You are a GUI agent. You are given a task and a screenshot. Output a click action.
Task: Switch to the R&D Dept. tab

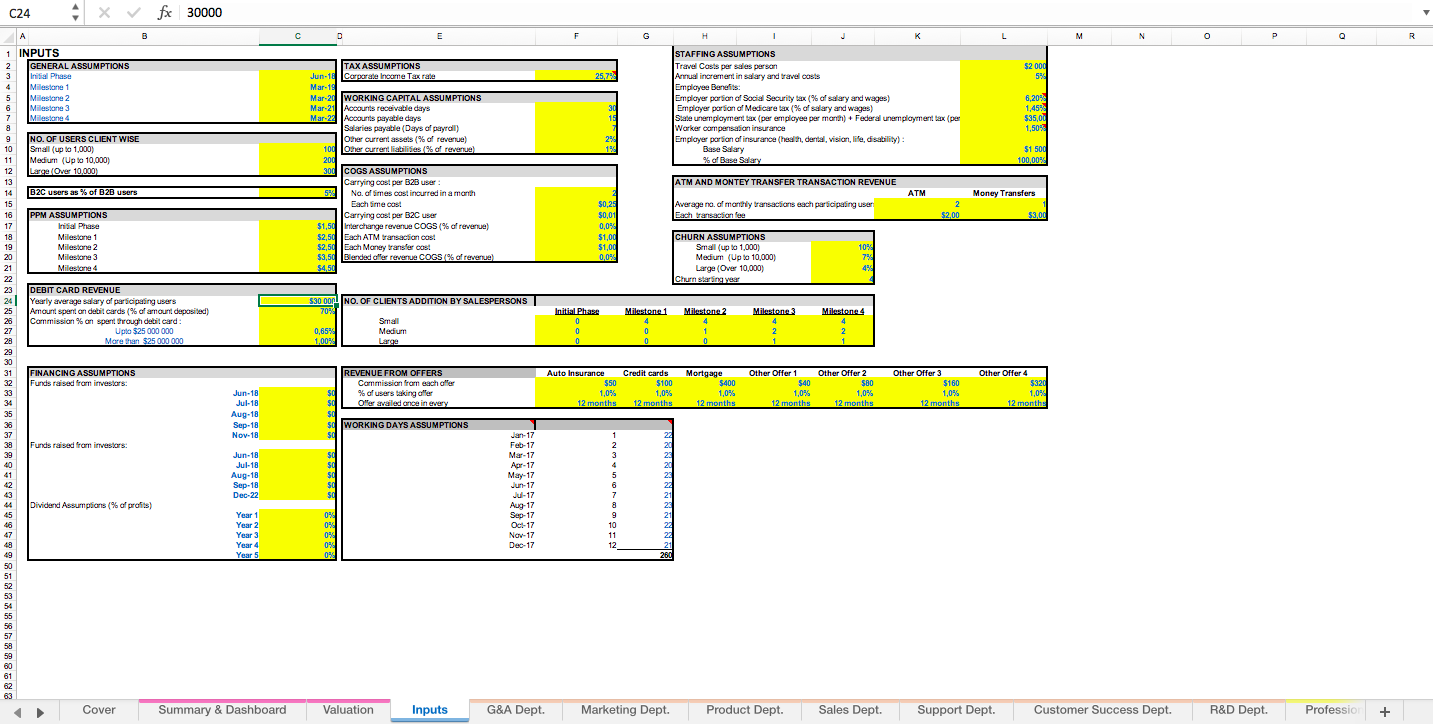pos(1238,710)
